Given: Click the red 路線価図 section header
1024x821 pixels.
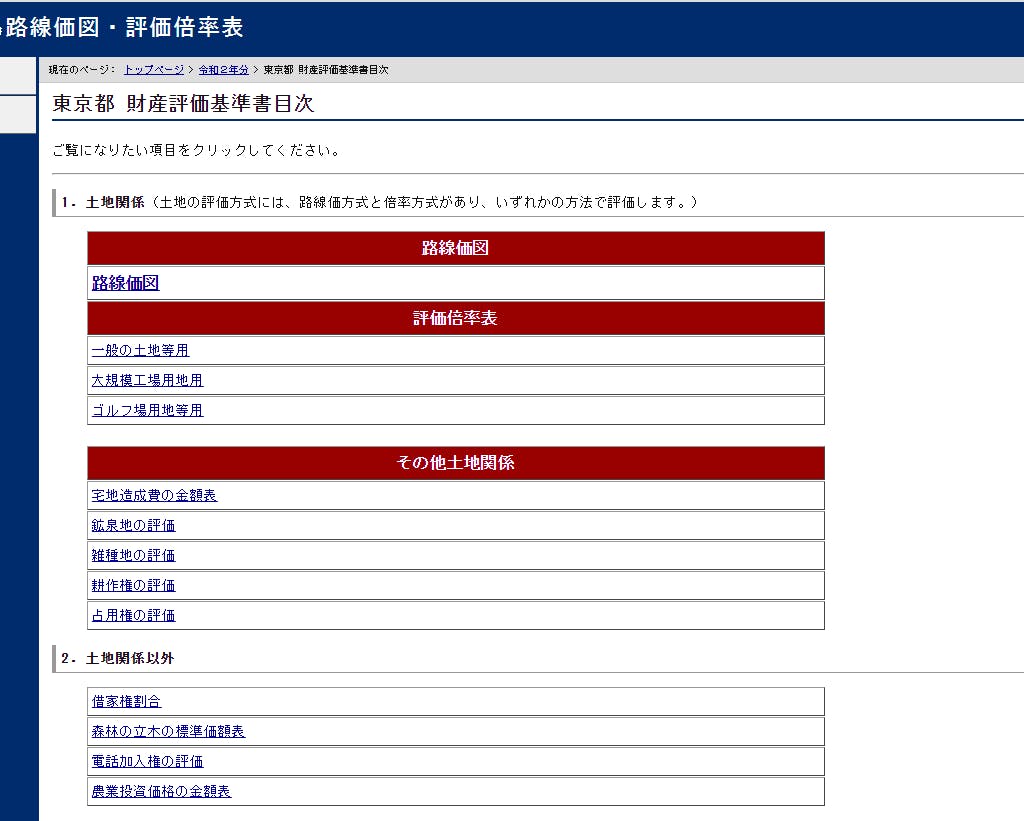Looking at the screenshot, I should click(456, 248).
